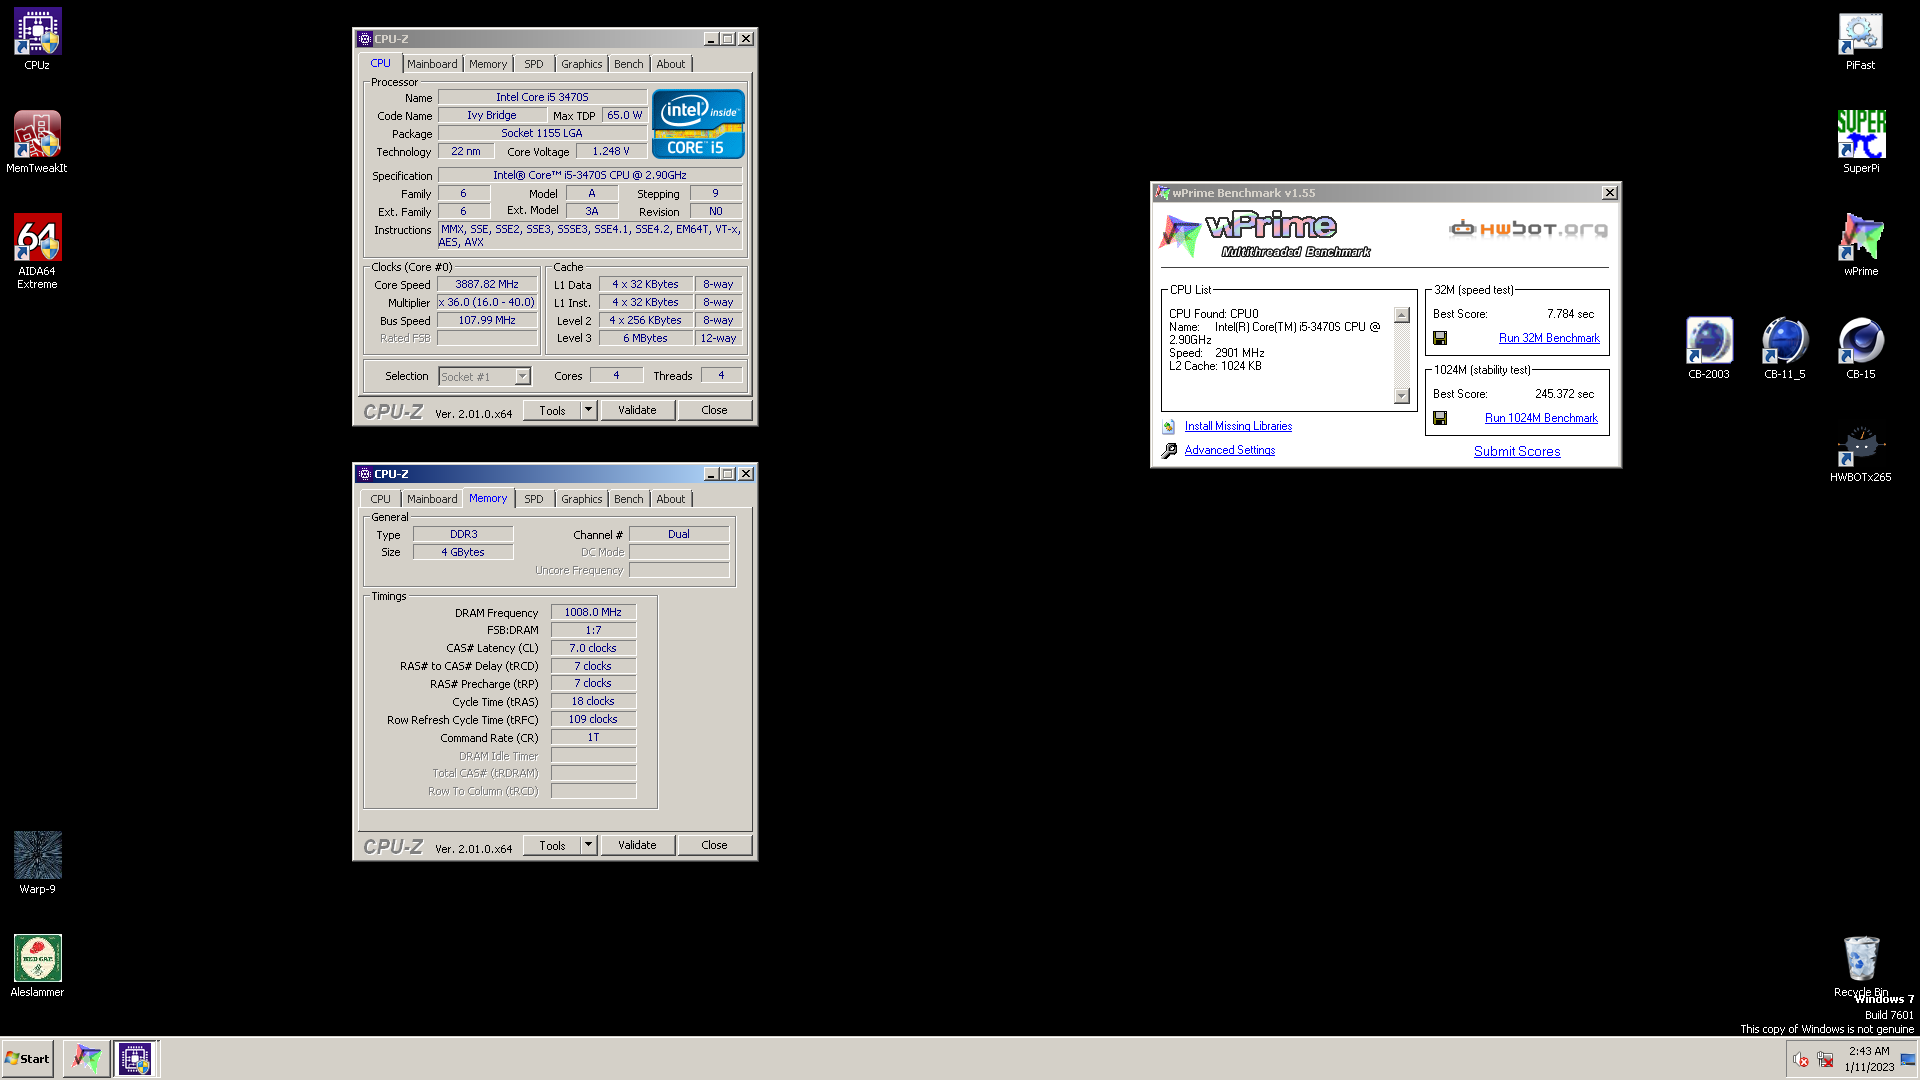This screenshot has height=1080, width=1920.
Task: Click the hwbot.org logo in wPrime
Action: point(1528,229)
